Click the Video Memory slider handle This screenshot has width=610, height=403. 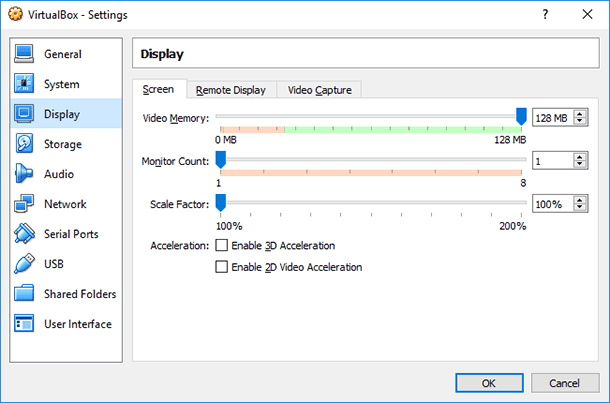(x=521, y=117)
